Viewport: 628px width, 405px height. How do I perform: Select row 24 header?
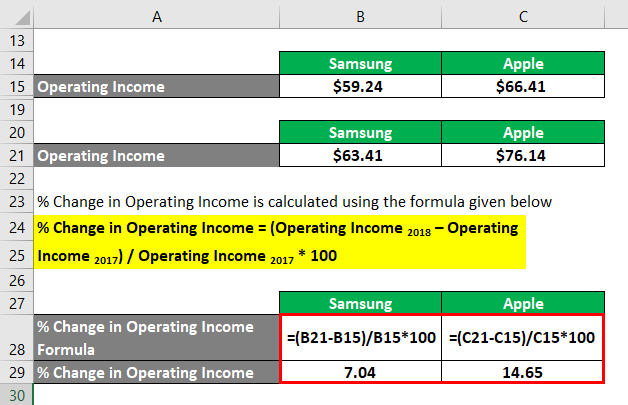17,227
